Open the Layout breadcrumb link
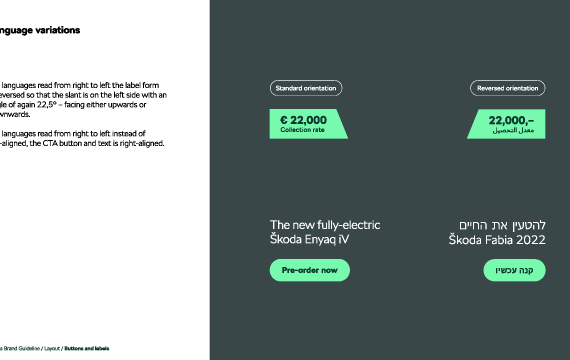The height and width of the screenshot is (360, 570). pyautogui.click(x=52, y=348)
